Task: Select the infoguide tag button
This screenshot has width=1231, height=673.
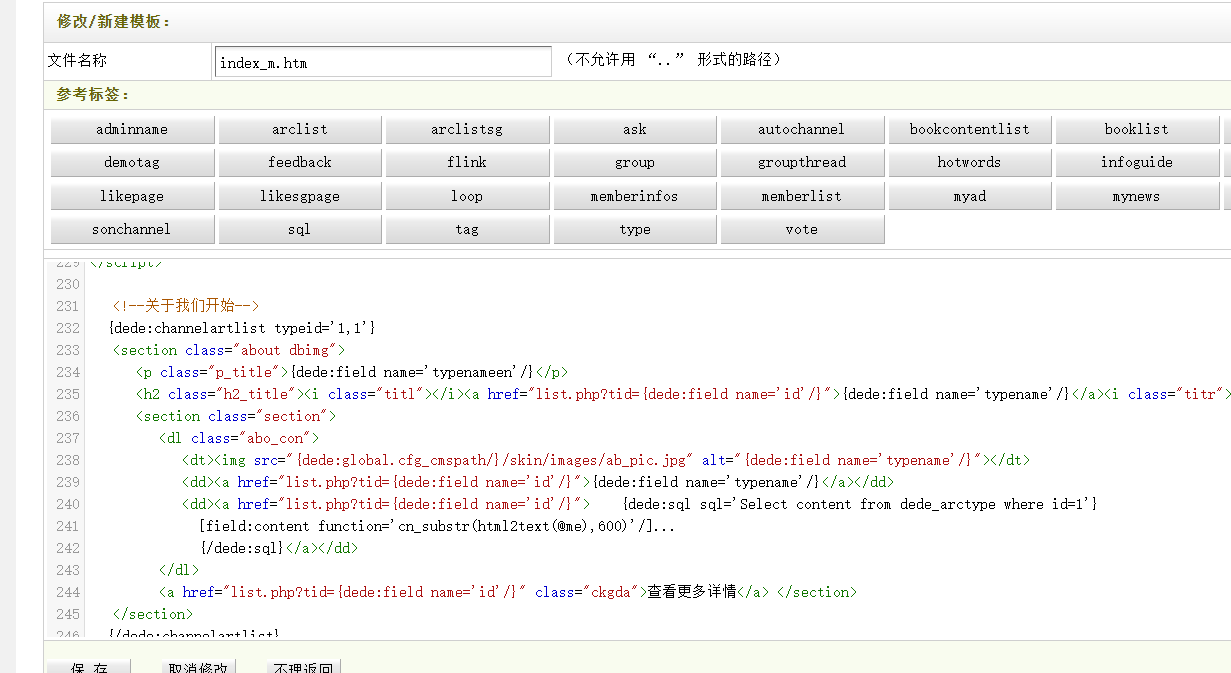Action: click(1137, 162)
